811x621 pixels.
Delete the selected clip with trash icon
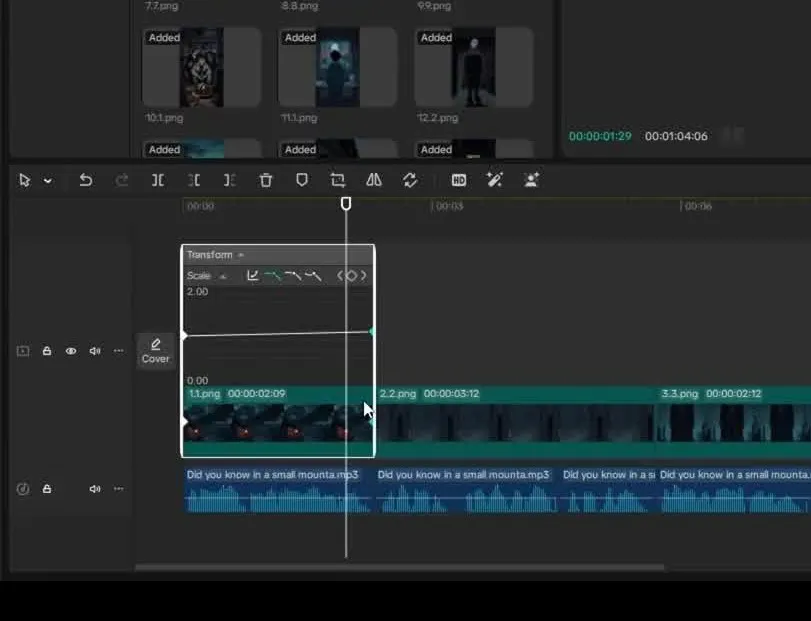[266, 180]
